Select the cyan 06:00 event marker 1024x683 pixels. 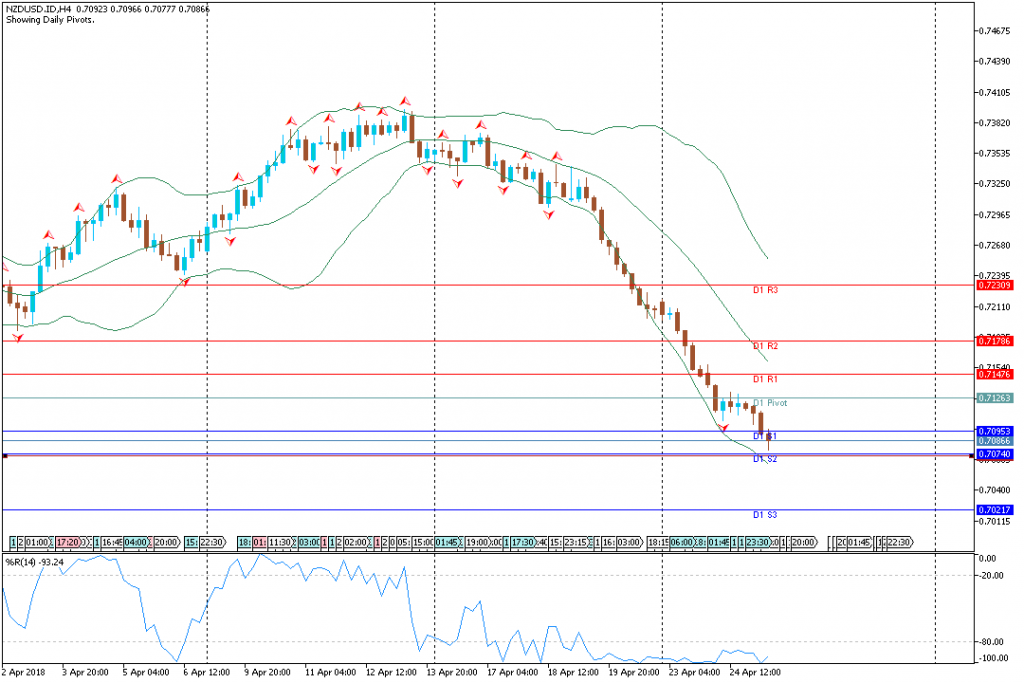pyautogui.click(x=682, y=542)
